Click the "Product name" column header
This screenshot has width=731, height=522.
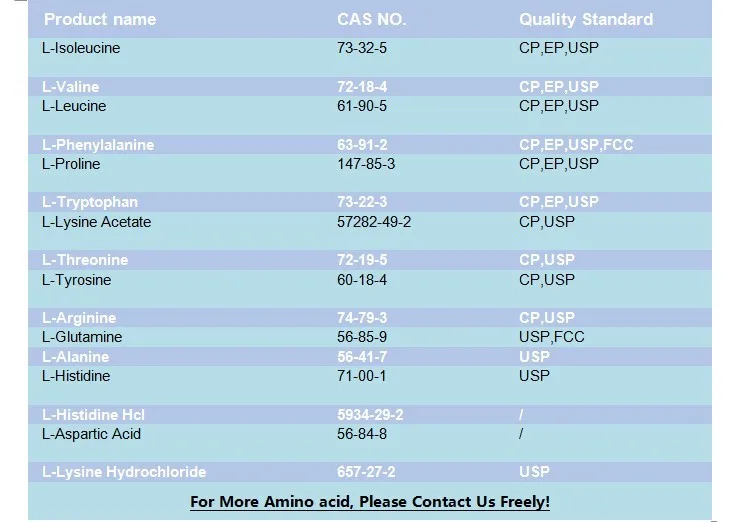coord(100,19)
